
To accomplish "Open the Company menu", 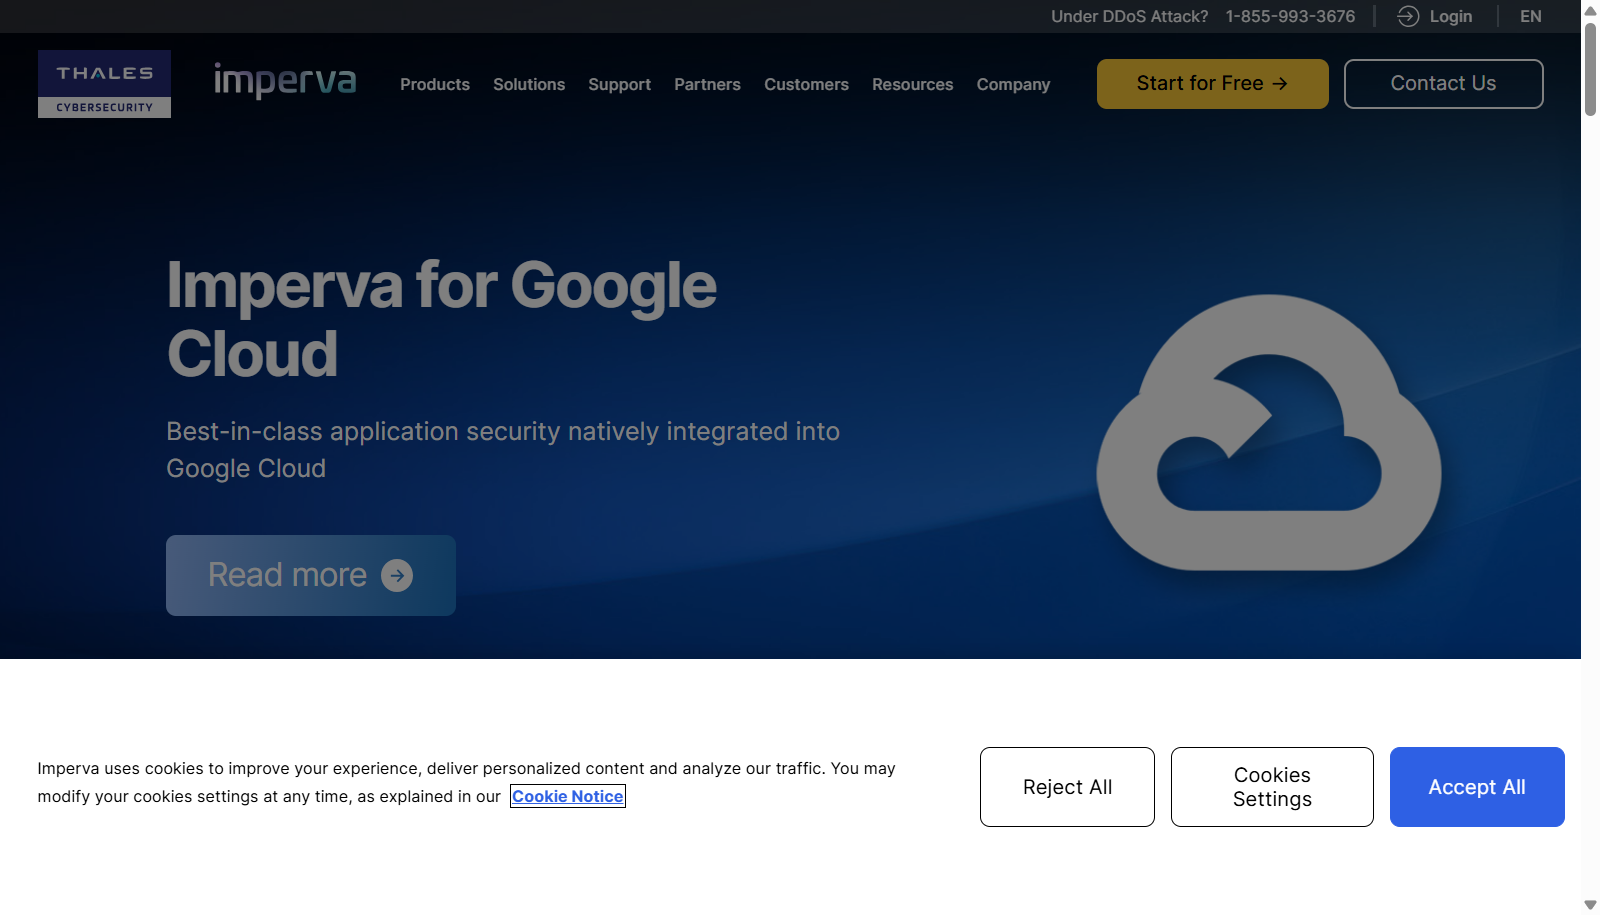I will click(x=1013, y=85).
